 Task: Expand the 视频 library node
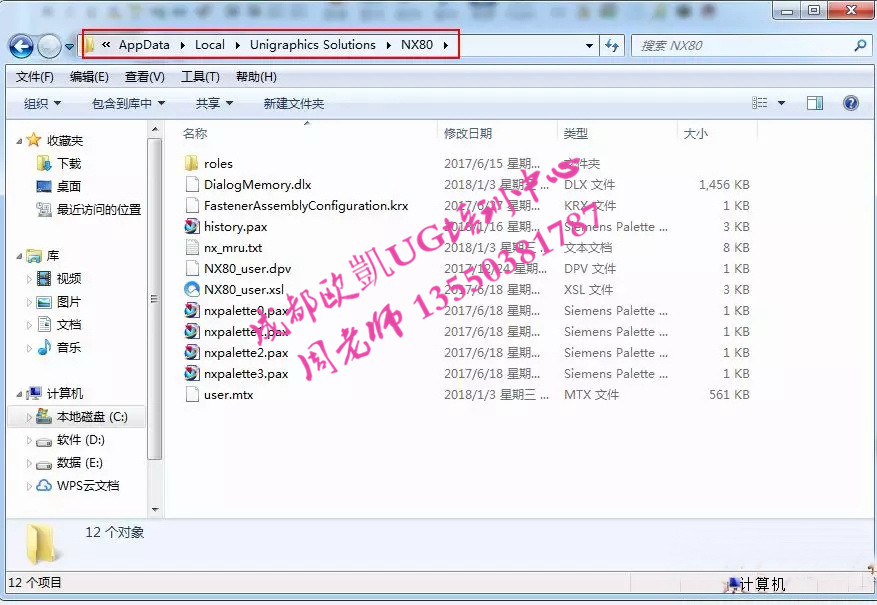tap(29, 278)
